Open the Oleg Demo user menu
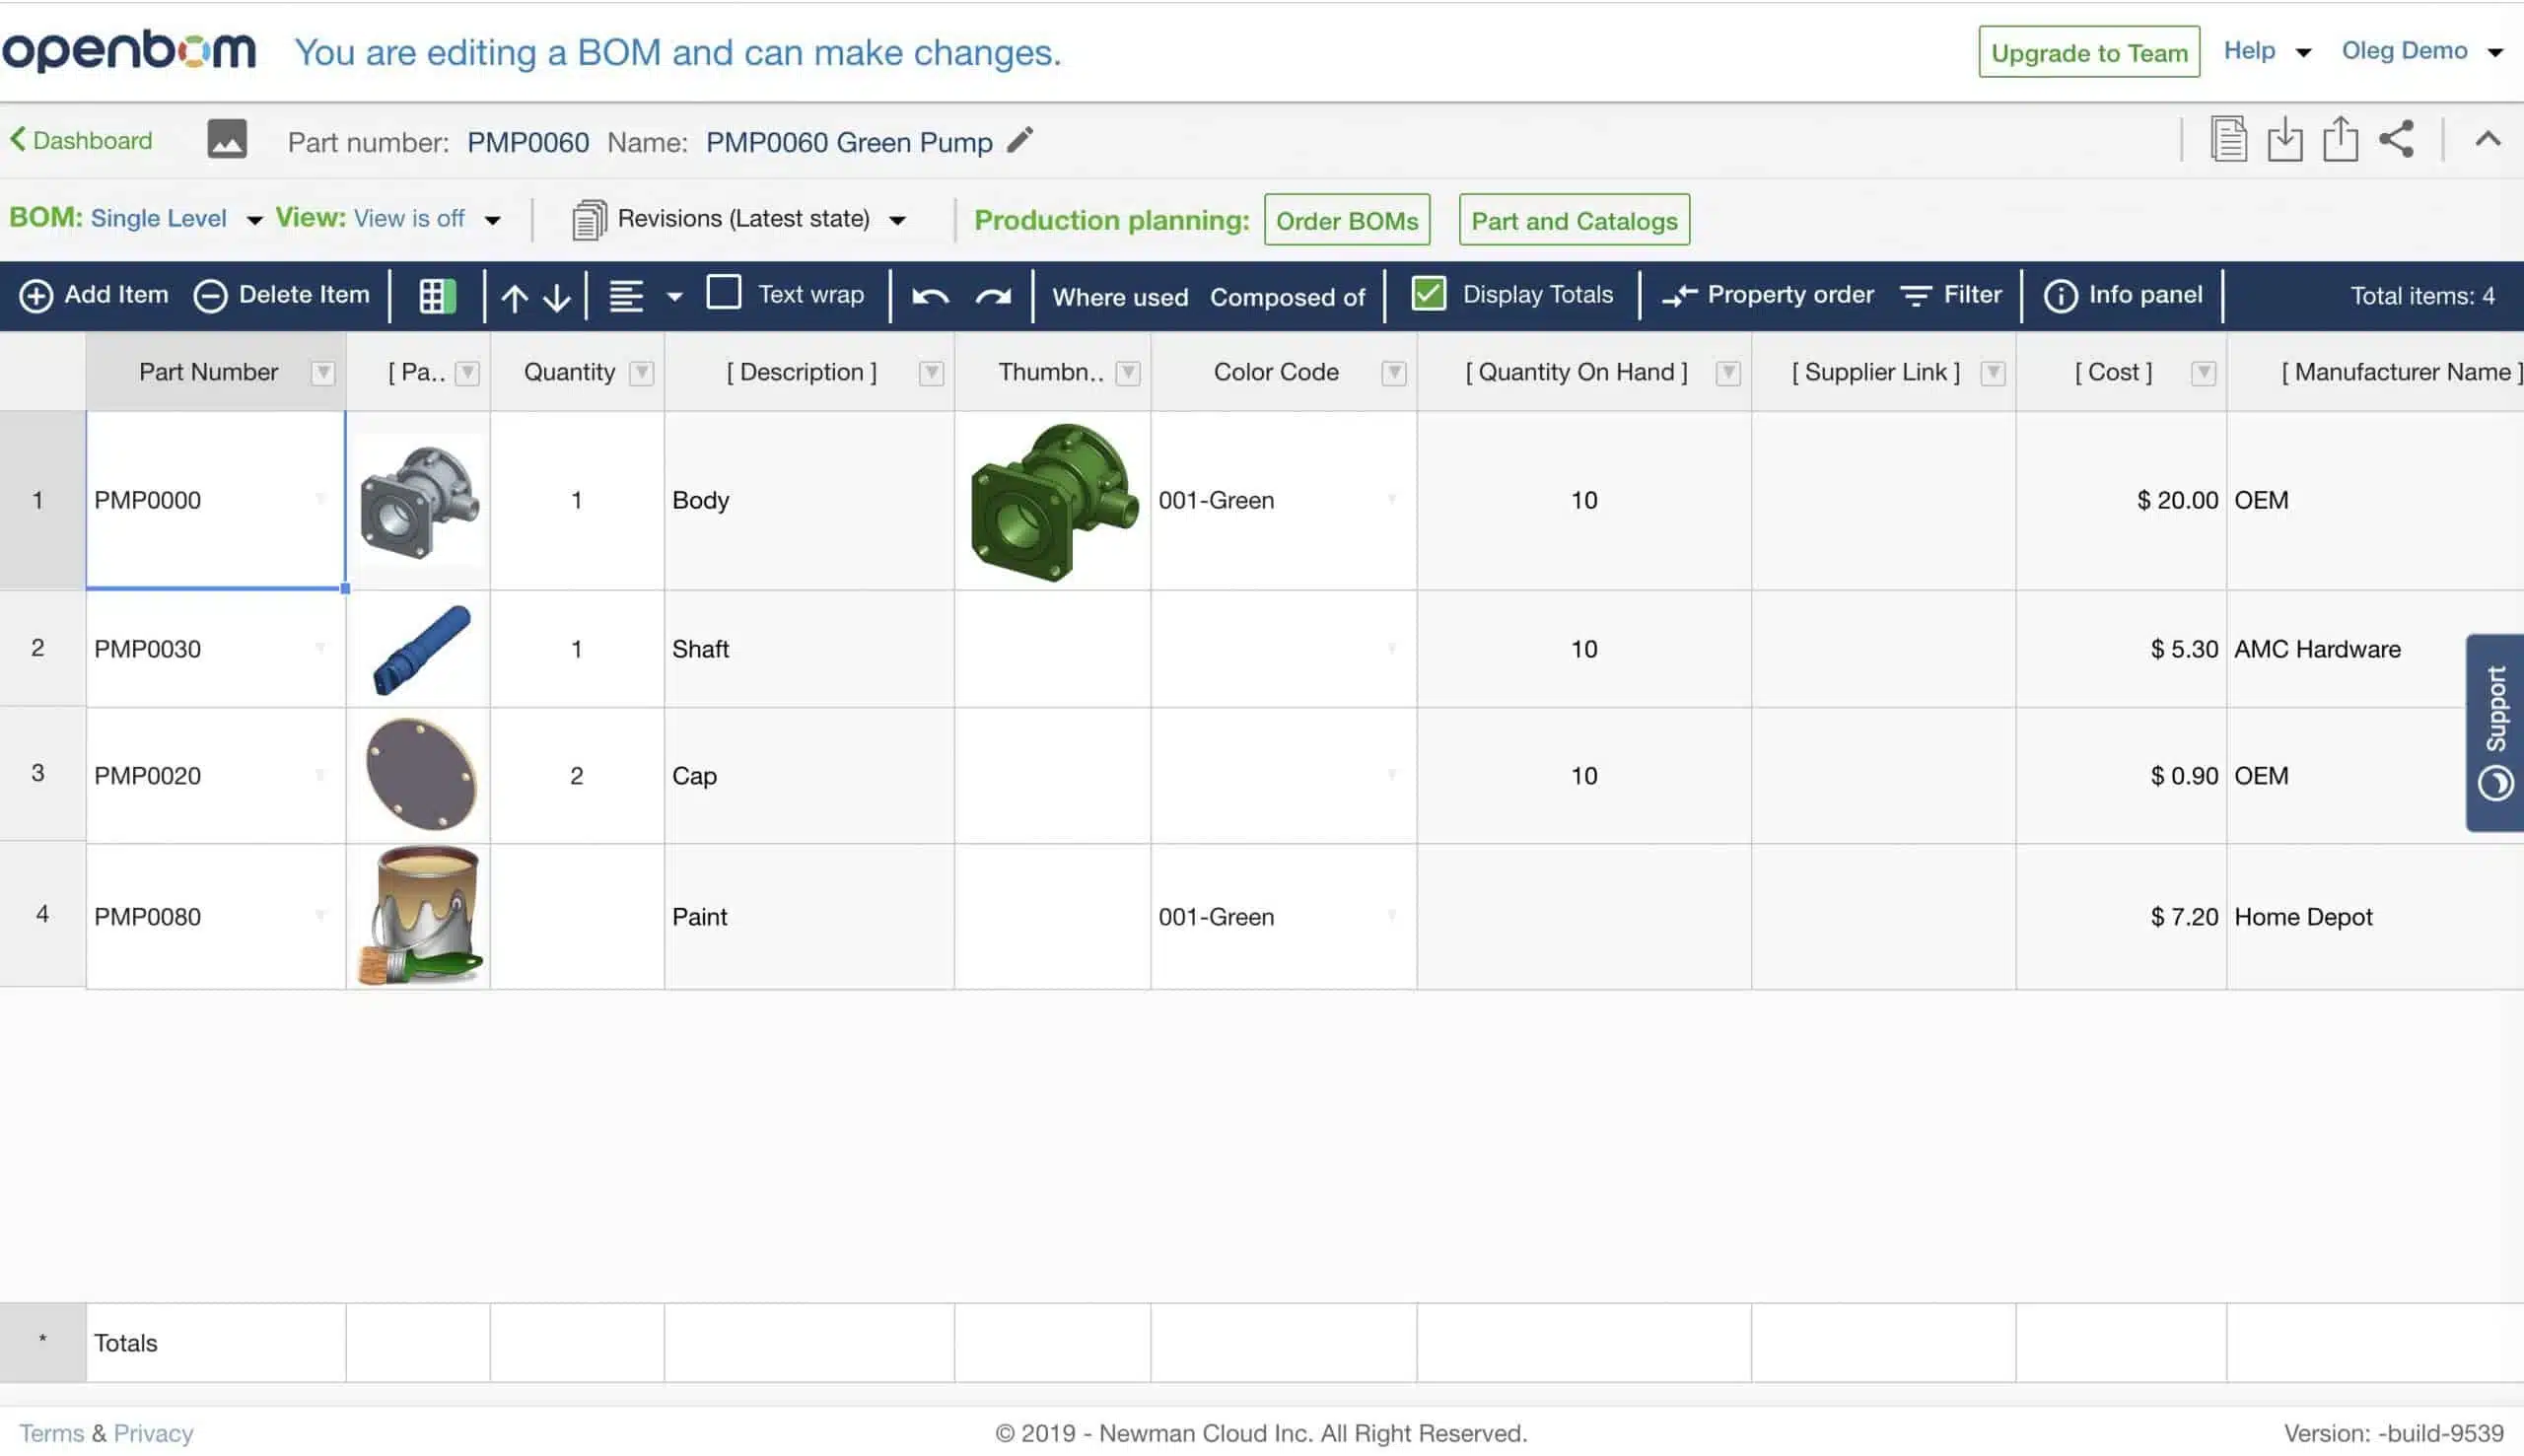This screenshot has width=2524, height=1456. pos(2421,51)
